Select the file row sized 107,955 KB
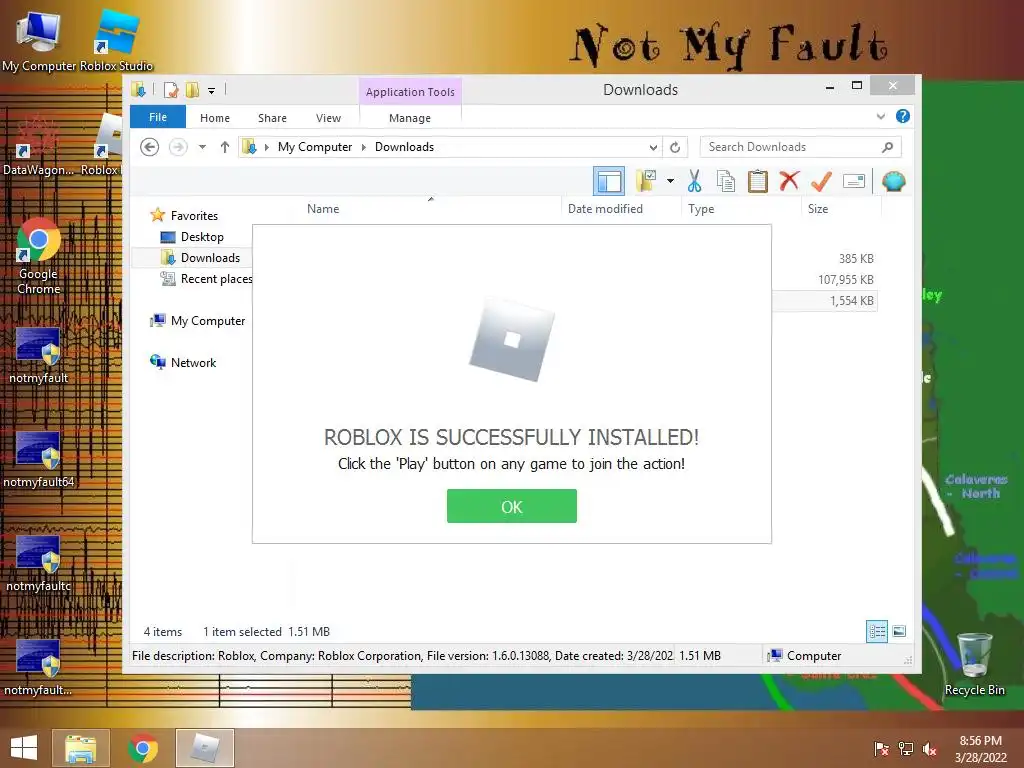The image size is (1024, 768). point(825,280)
